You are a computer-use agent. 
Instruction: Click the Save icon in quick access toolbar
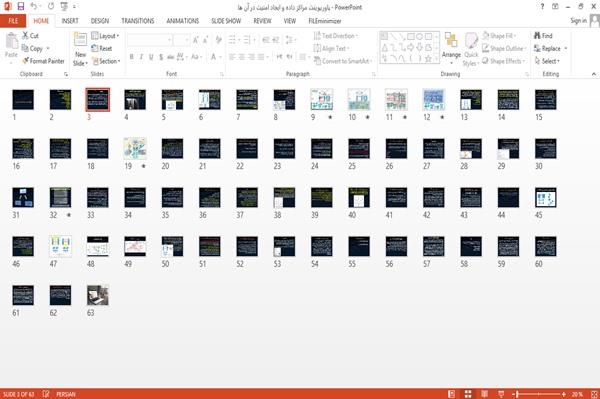coord(21,7)
